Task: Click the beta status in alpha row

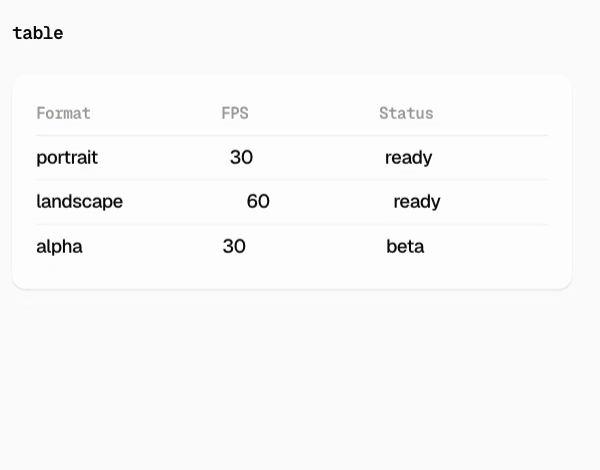Action: point(405,246)
